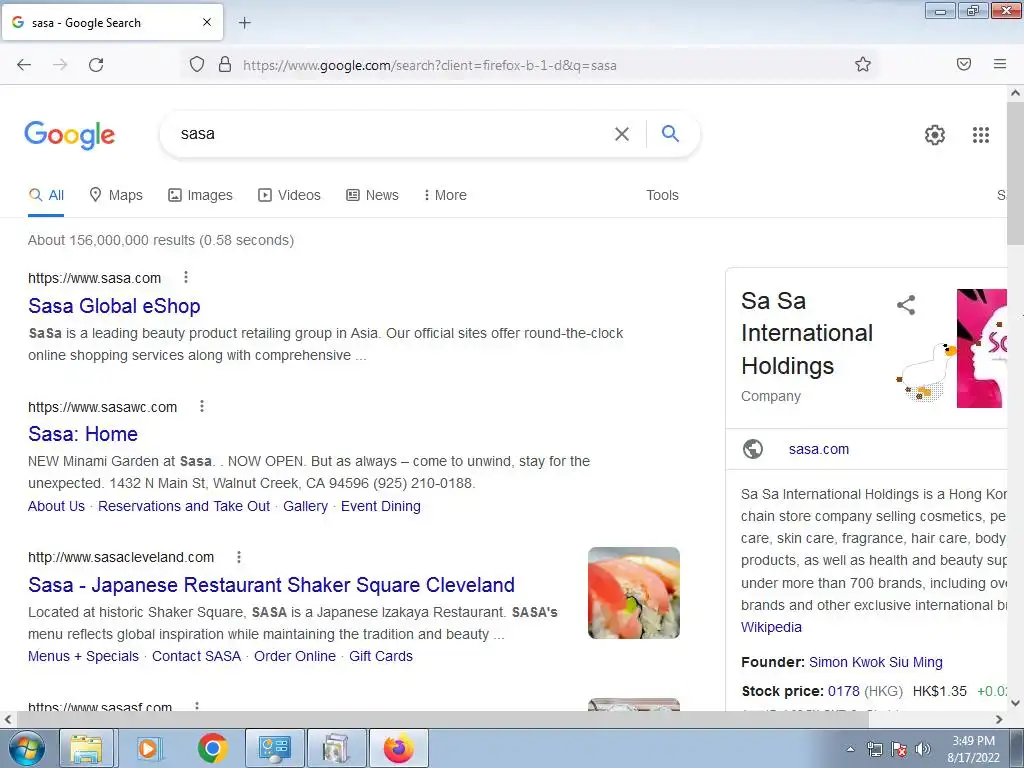
Task: Close the sasa Google Search tab
Action: click(206, 22)
